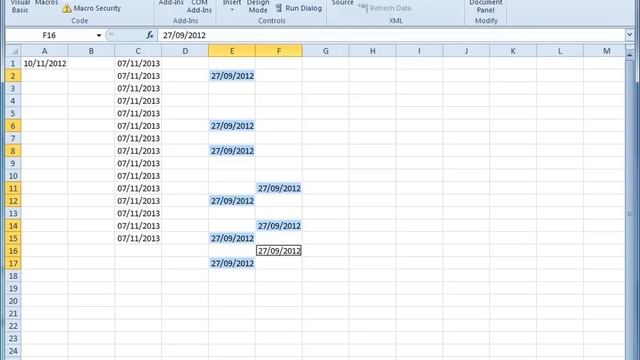Select column E header
The image size is (640, 360).
(x=232, y=51)
